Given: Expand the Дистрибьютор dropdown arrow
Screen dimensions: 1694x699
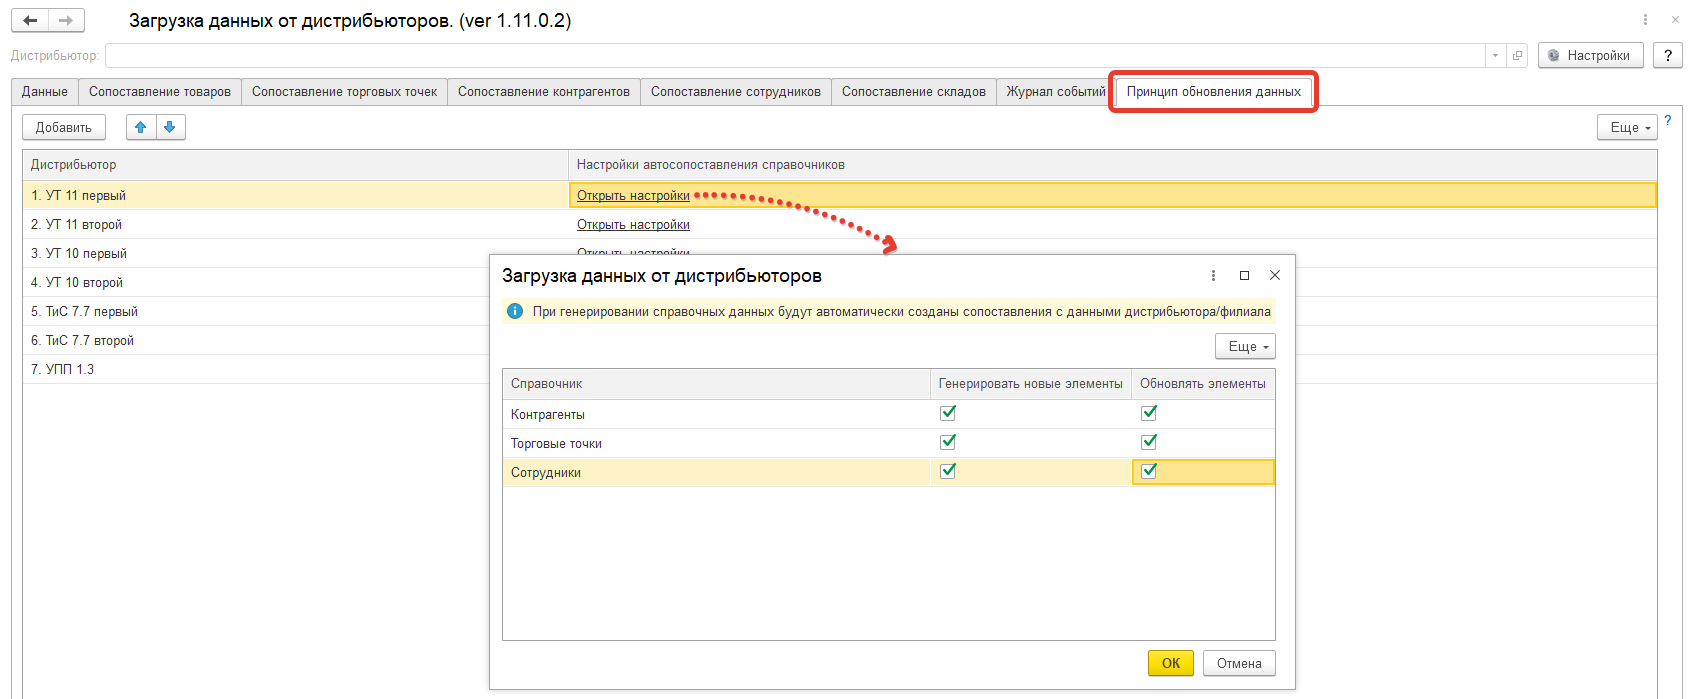Looking at the screenshot, I should click(1495, 56).
